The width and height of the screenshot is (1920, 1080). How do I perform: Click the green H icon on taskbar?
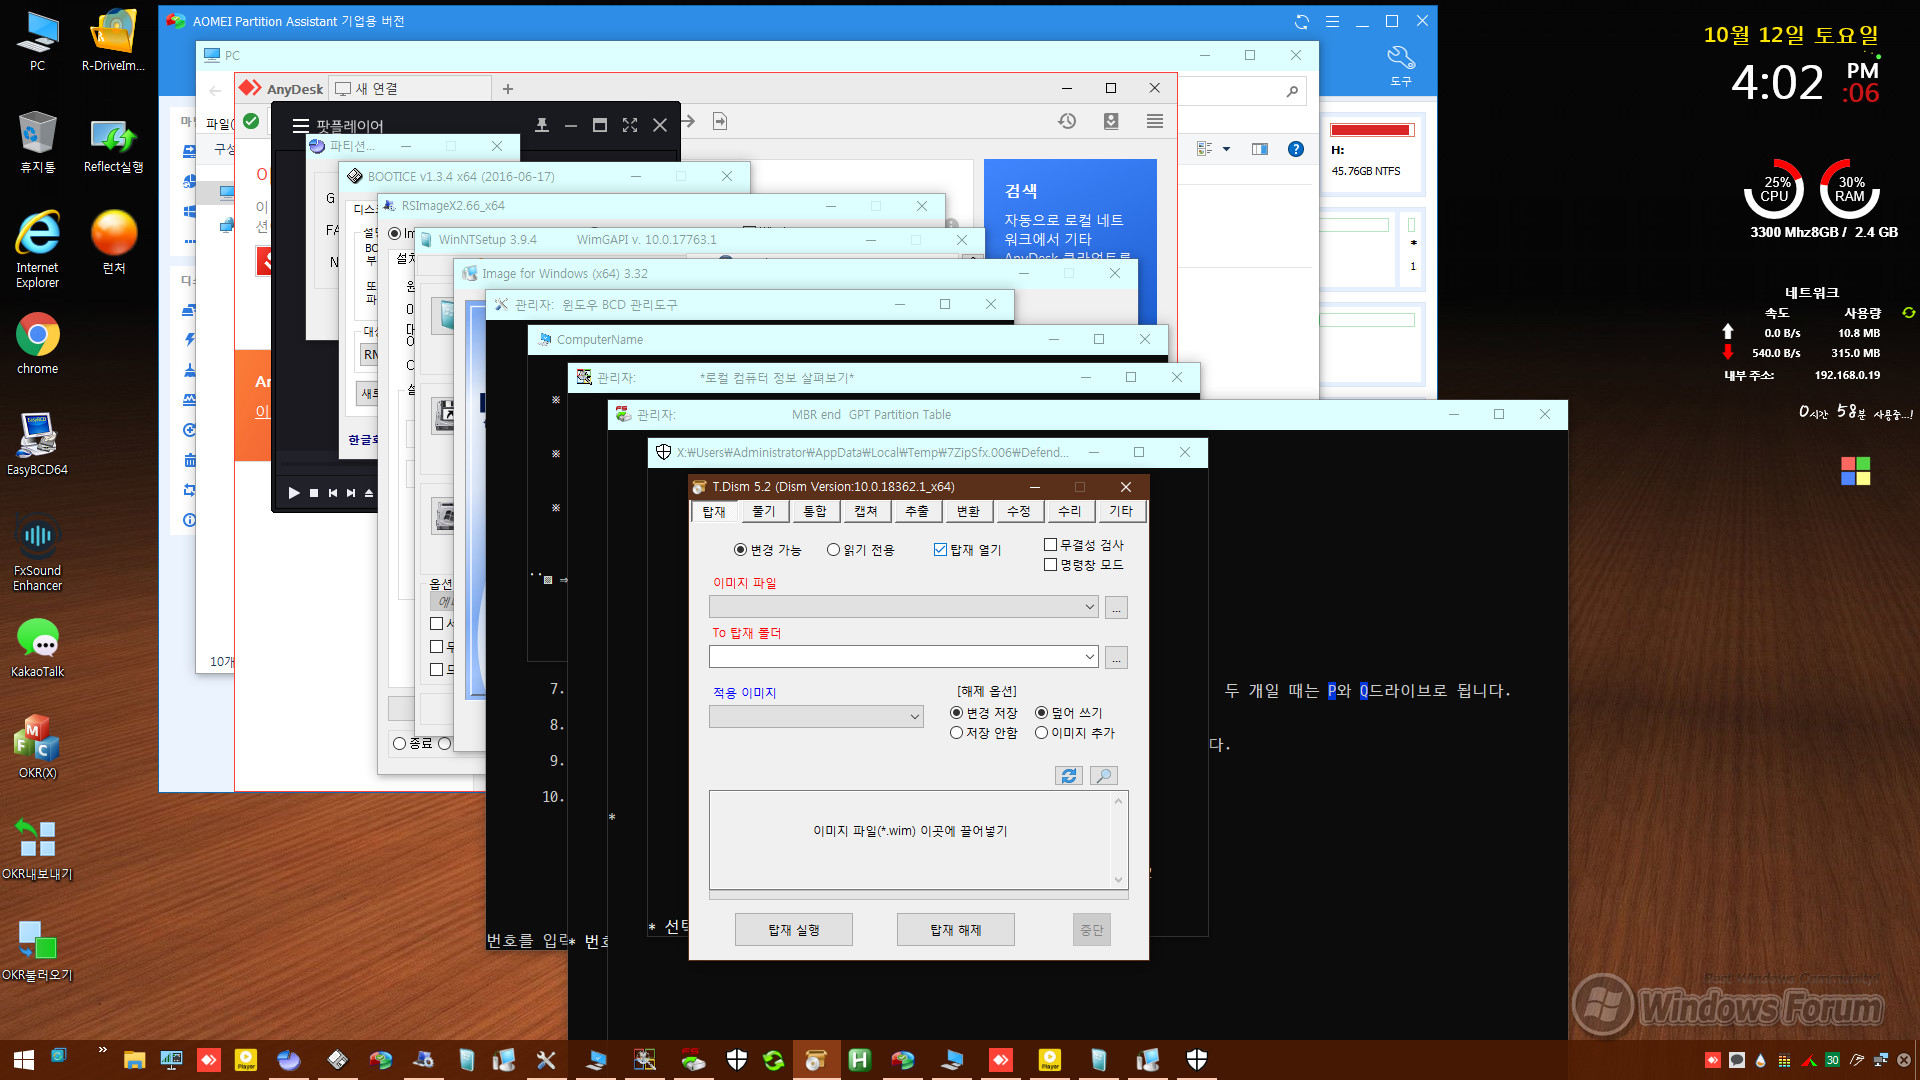pos(859,1060)
